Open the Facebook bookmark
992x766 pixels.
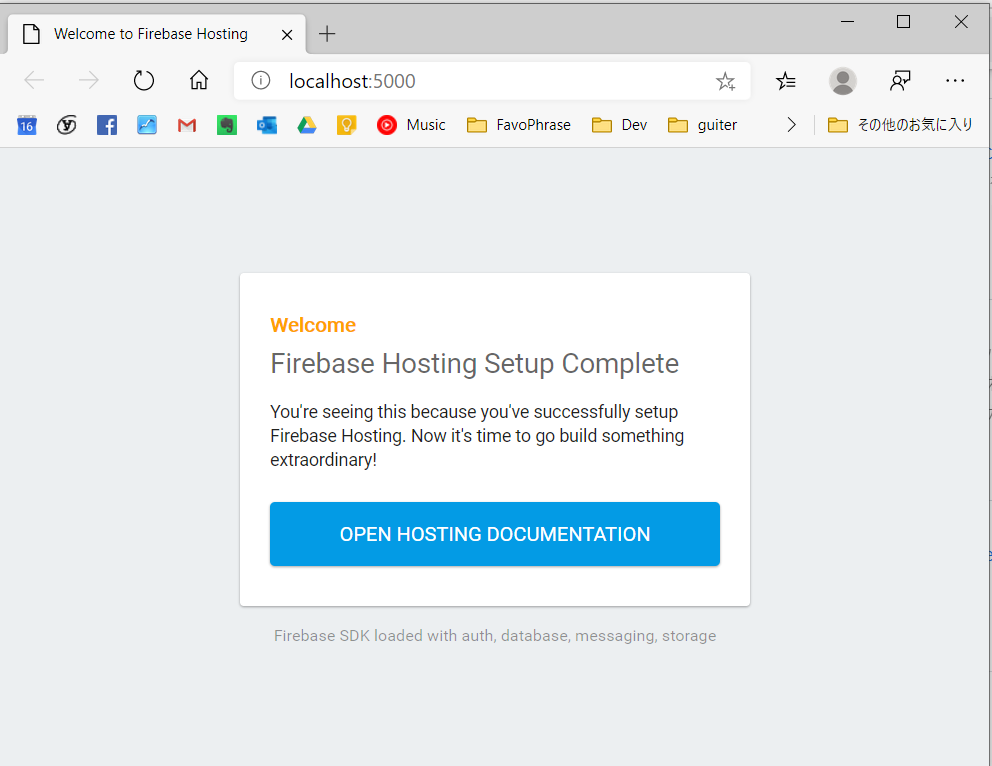(x=106, y=124)
